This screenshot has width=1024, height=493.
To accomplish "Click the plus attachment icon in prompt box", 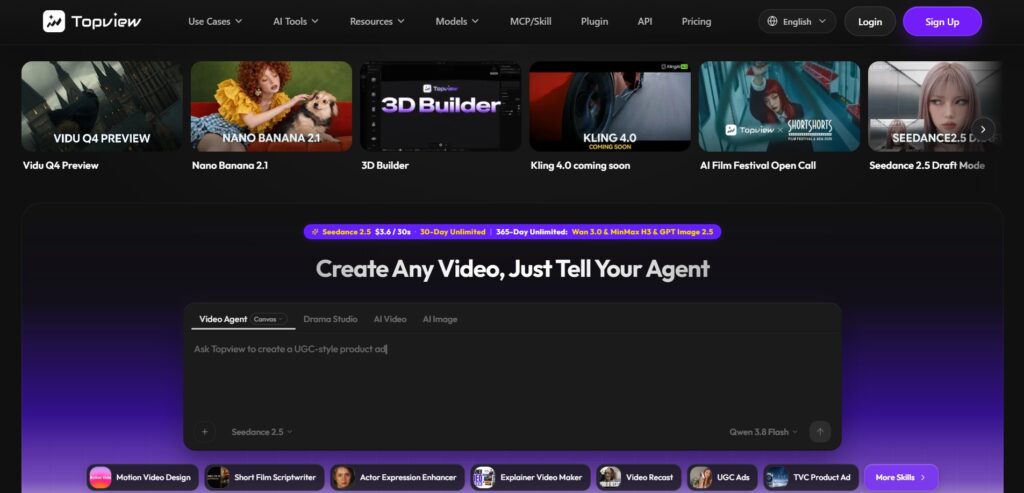I will pos(204,432).
